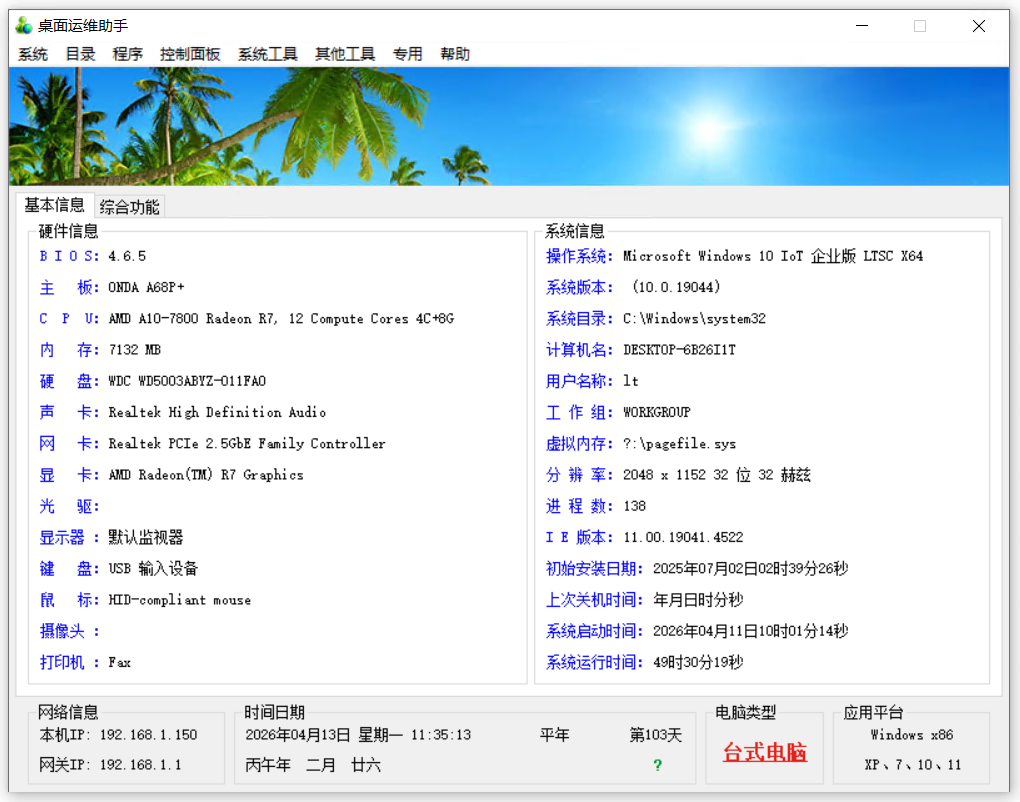Select the 基本信息 tab
This screenshot has width=1020, height=802.
(x=55, y=205)
